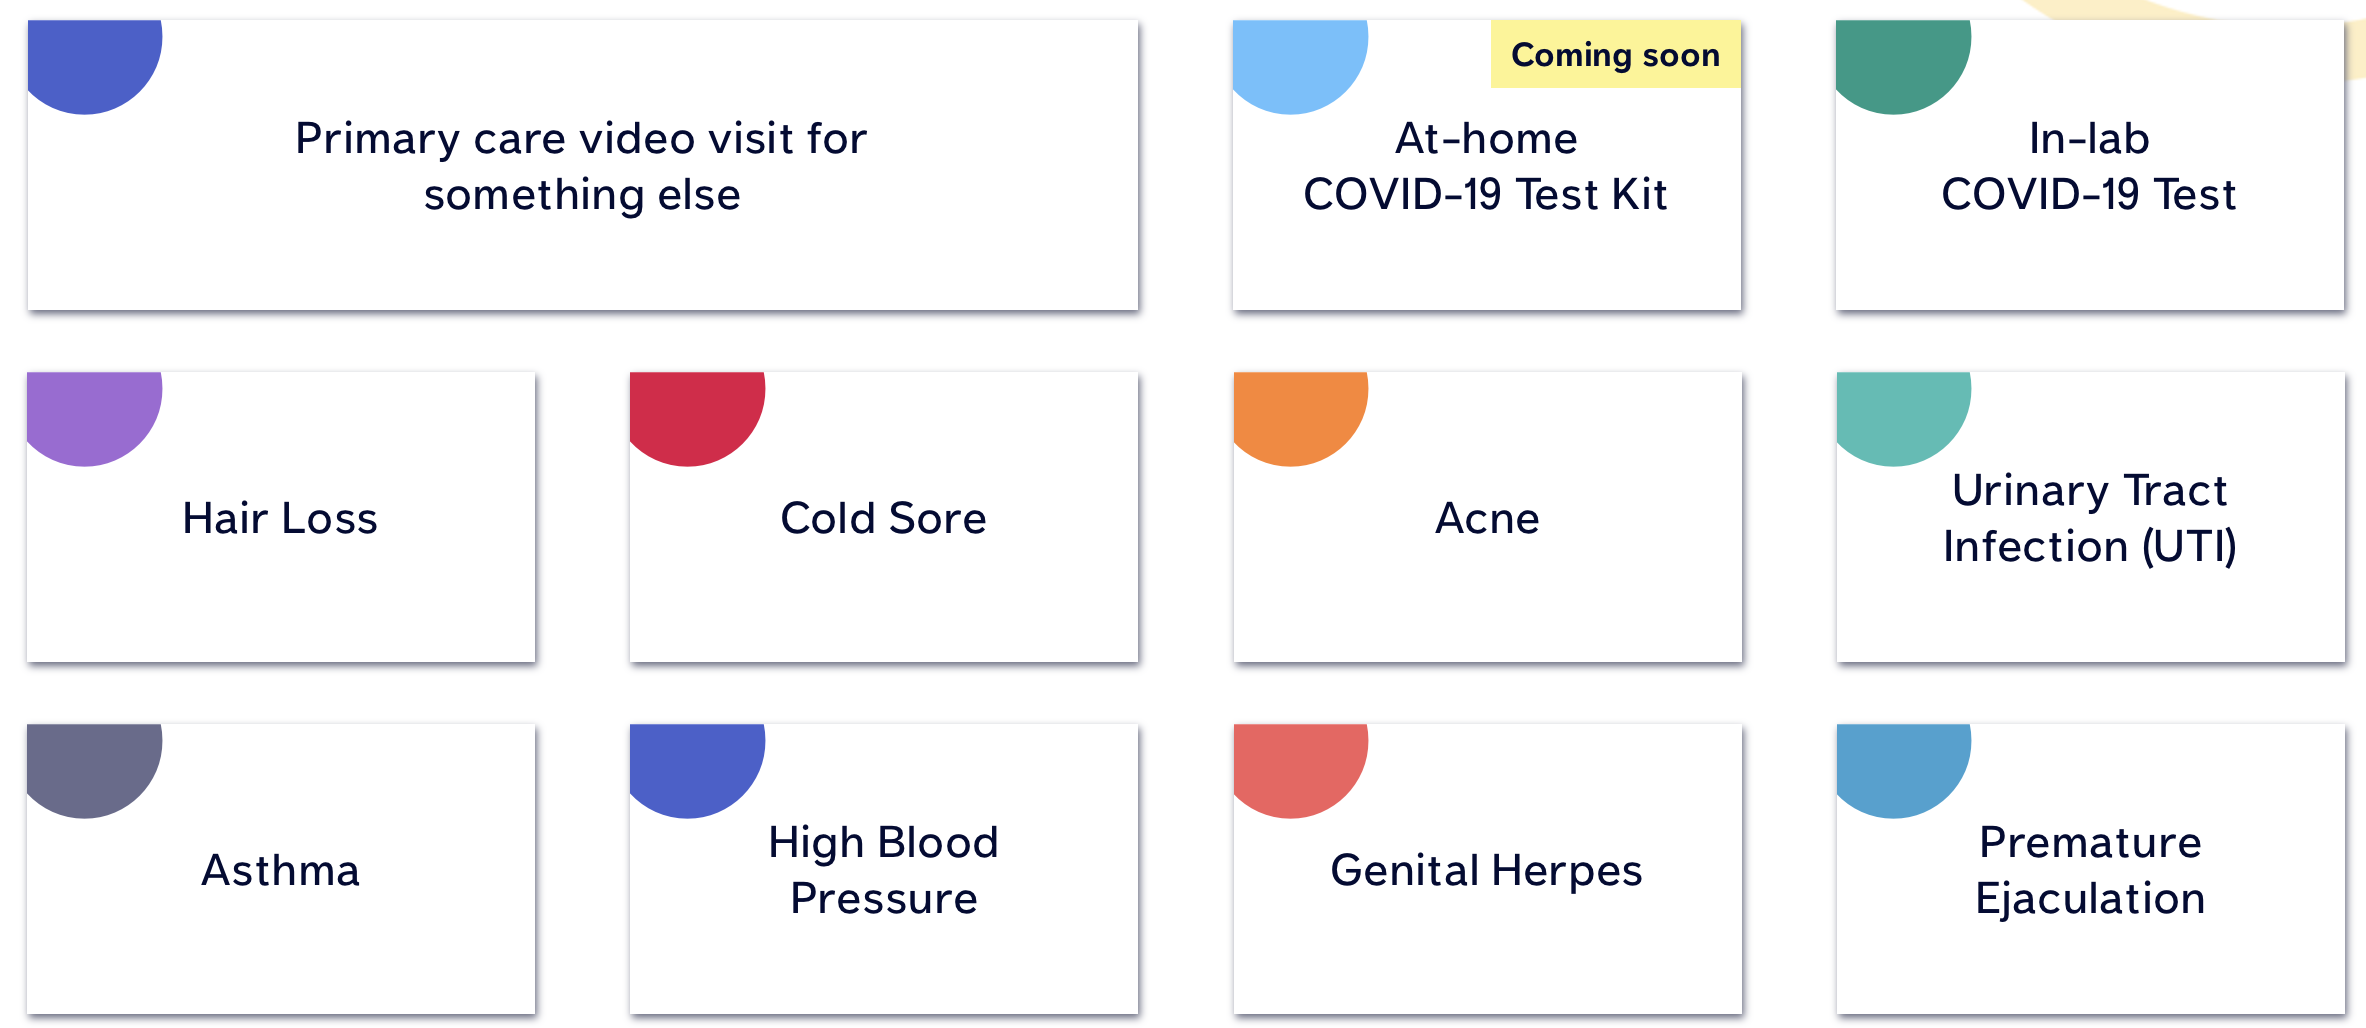Click the Coming soon badge
The width and height of the screenshot is (2366, 1028).
click(1615, 55)
